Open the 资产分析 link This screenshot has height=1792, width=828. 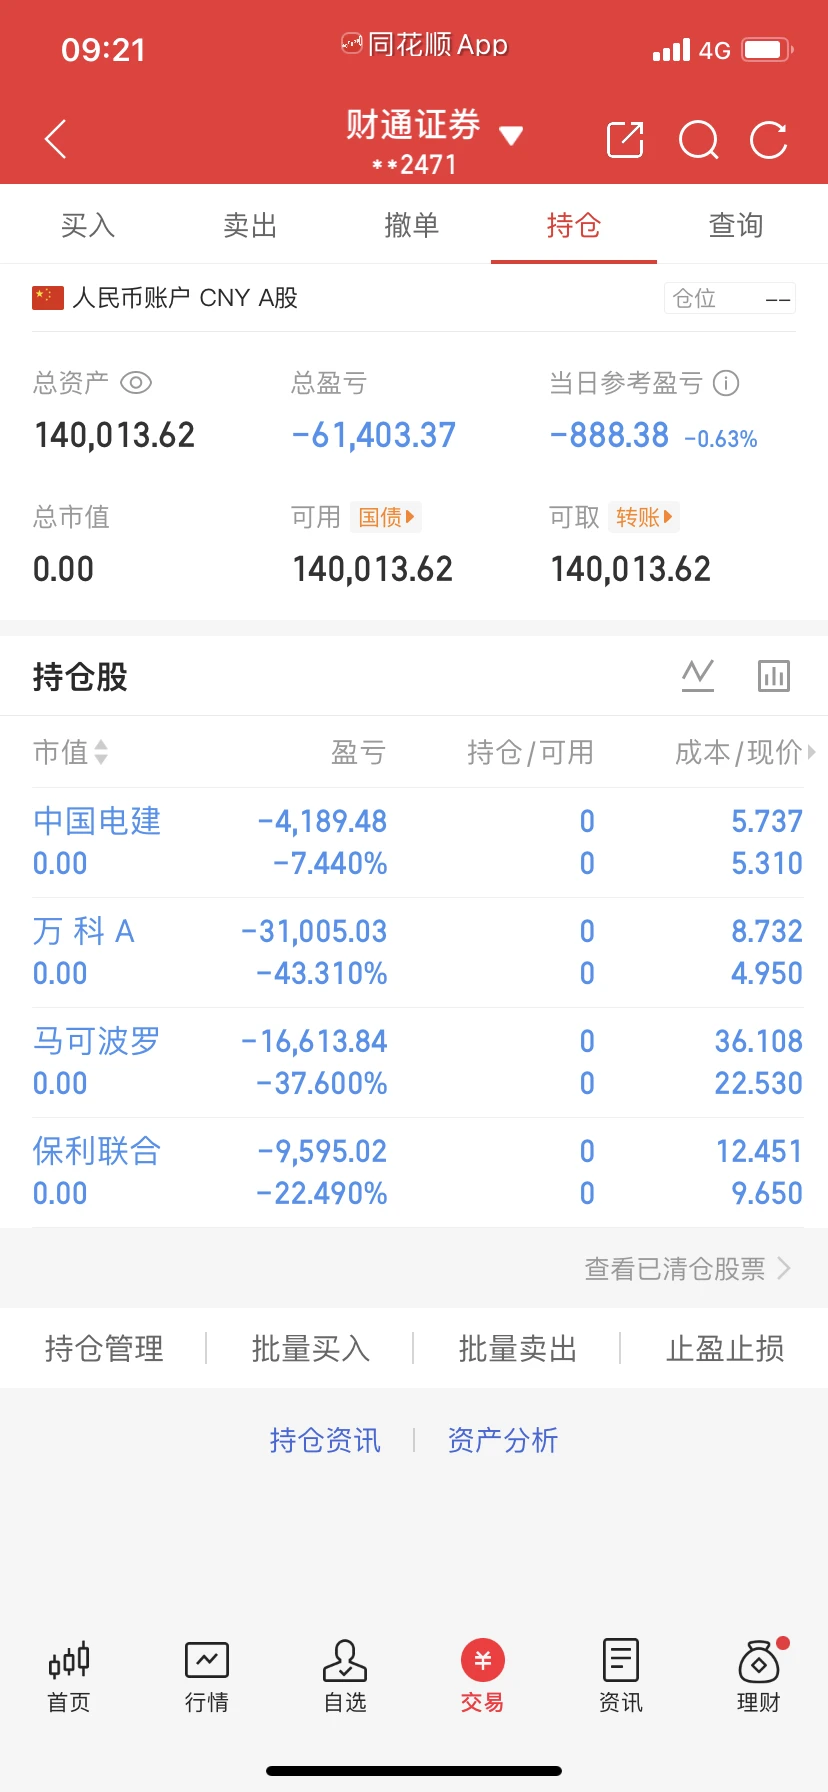[x=503, y=1440]
